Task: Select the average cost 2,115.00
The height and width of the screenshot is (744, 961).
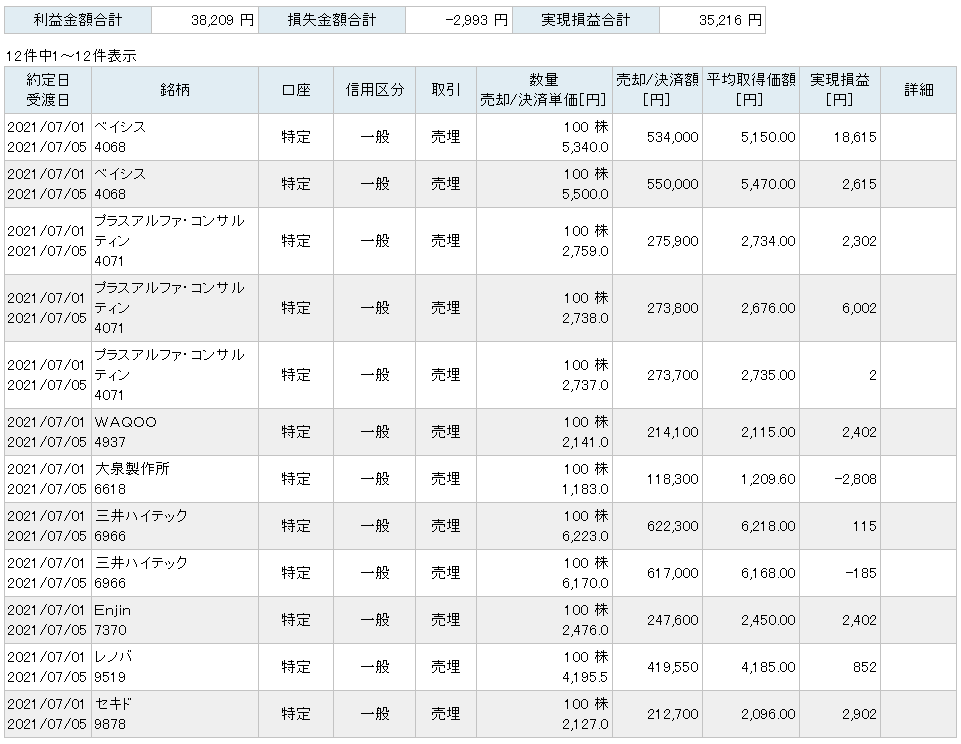Action: point(768,432)
